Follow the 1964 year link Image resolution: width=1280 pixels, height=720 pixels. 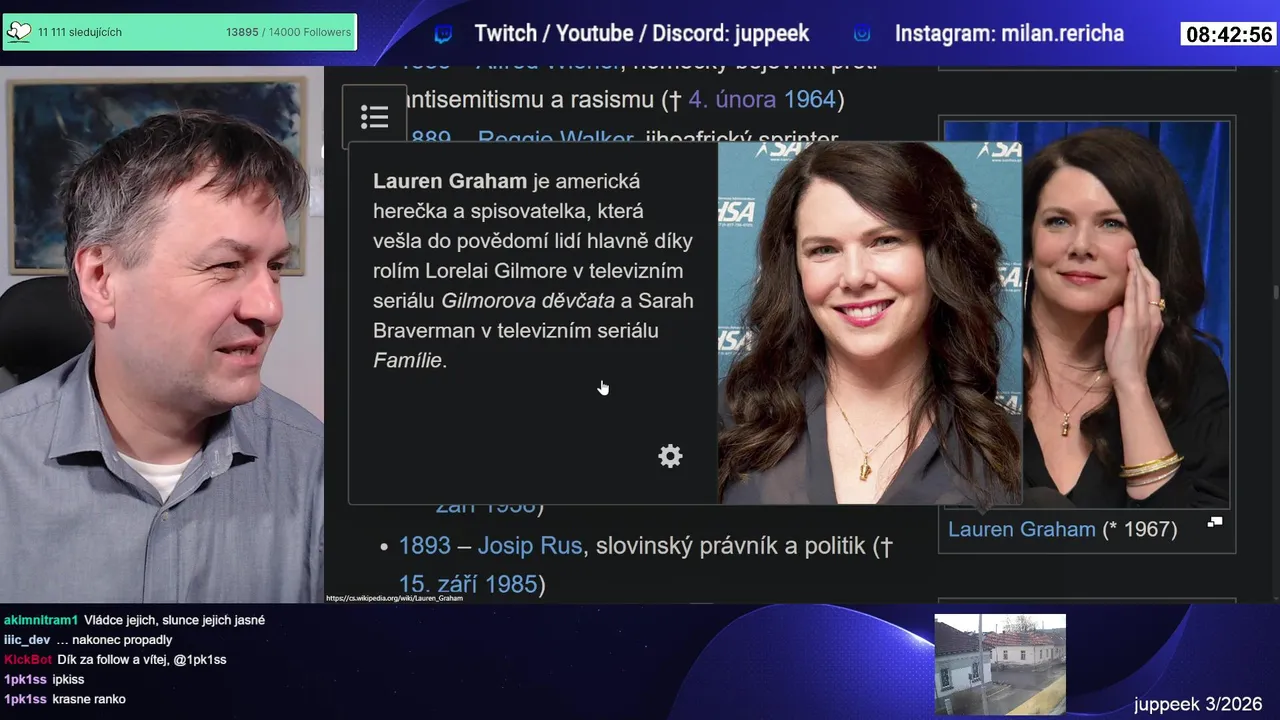coord(809,100)
